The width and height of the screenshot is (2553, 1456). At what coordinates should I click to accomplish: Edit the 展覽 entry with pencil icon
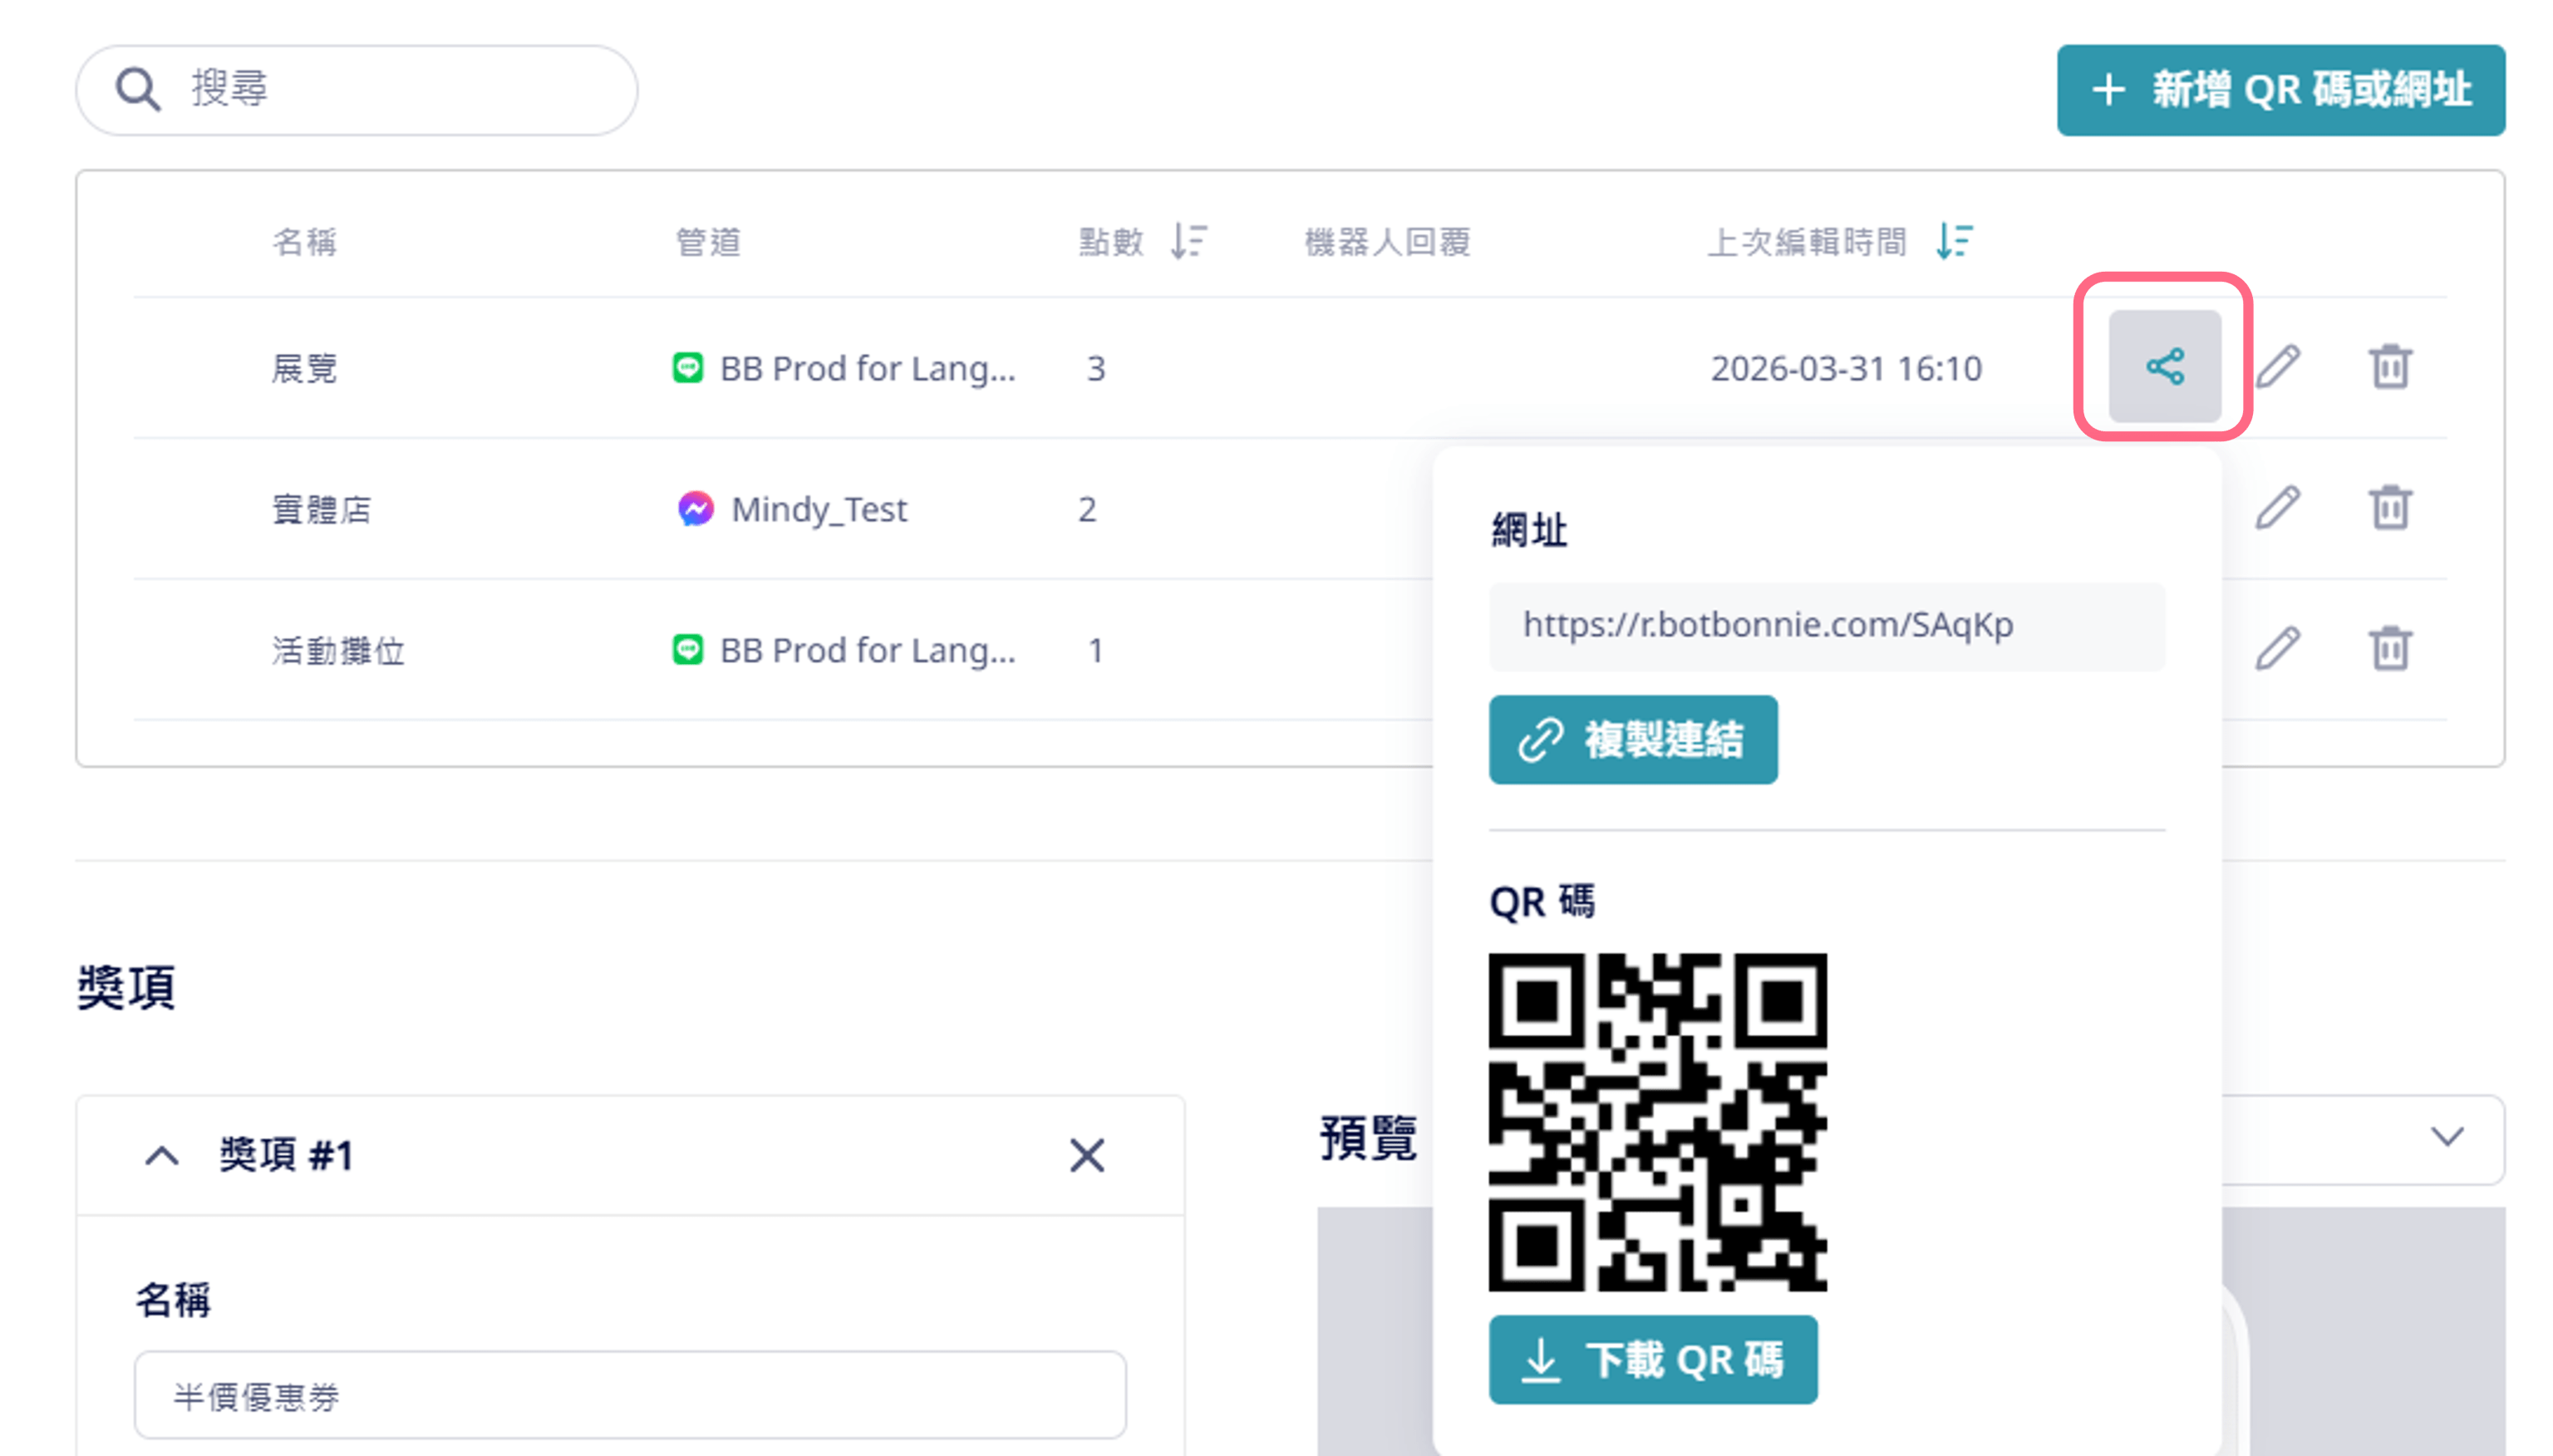point(2277,366)
